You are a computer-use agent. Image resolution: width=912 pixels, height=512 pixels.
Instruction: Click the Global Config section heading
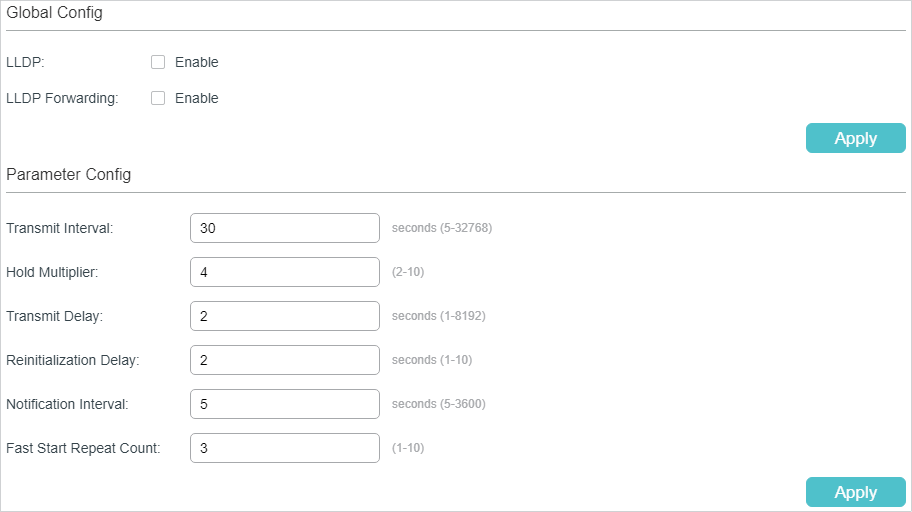coord(54,13)
